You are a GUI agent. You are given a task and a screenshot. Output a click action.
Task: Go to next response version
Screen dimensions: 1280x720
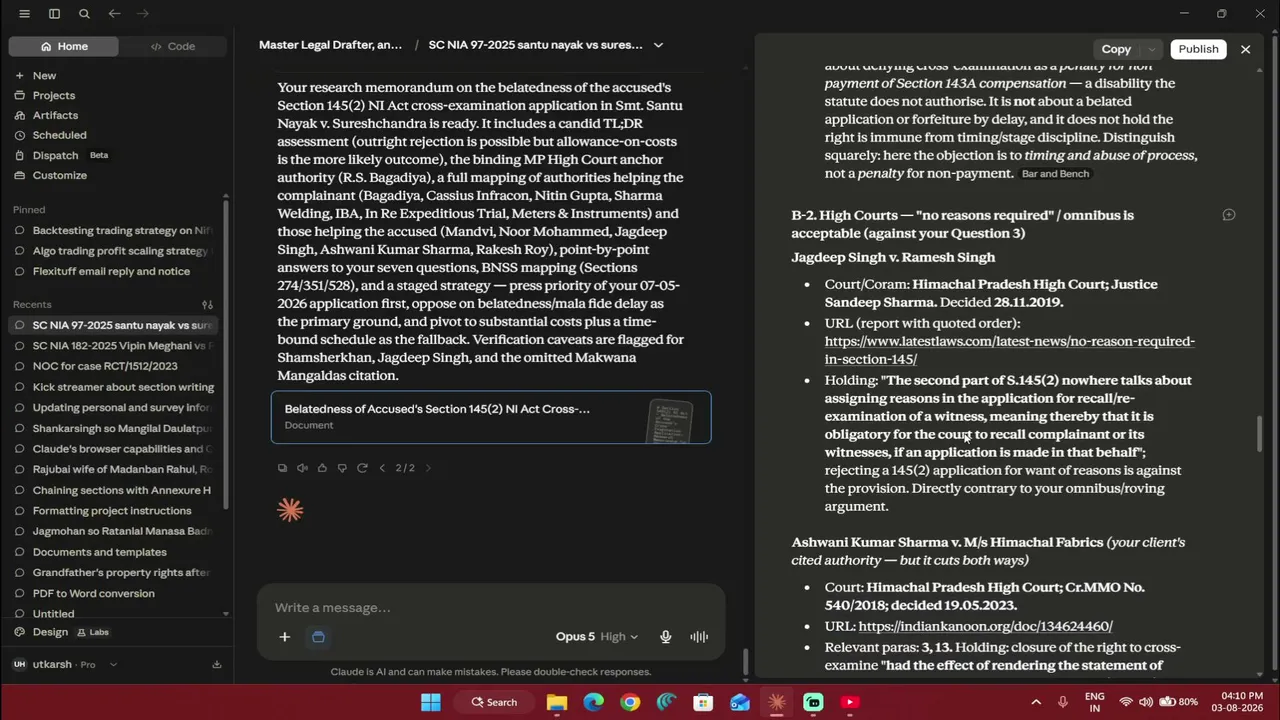click(428, 468)
